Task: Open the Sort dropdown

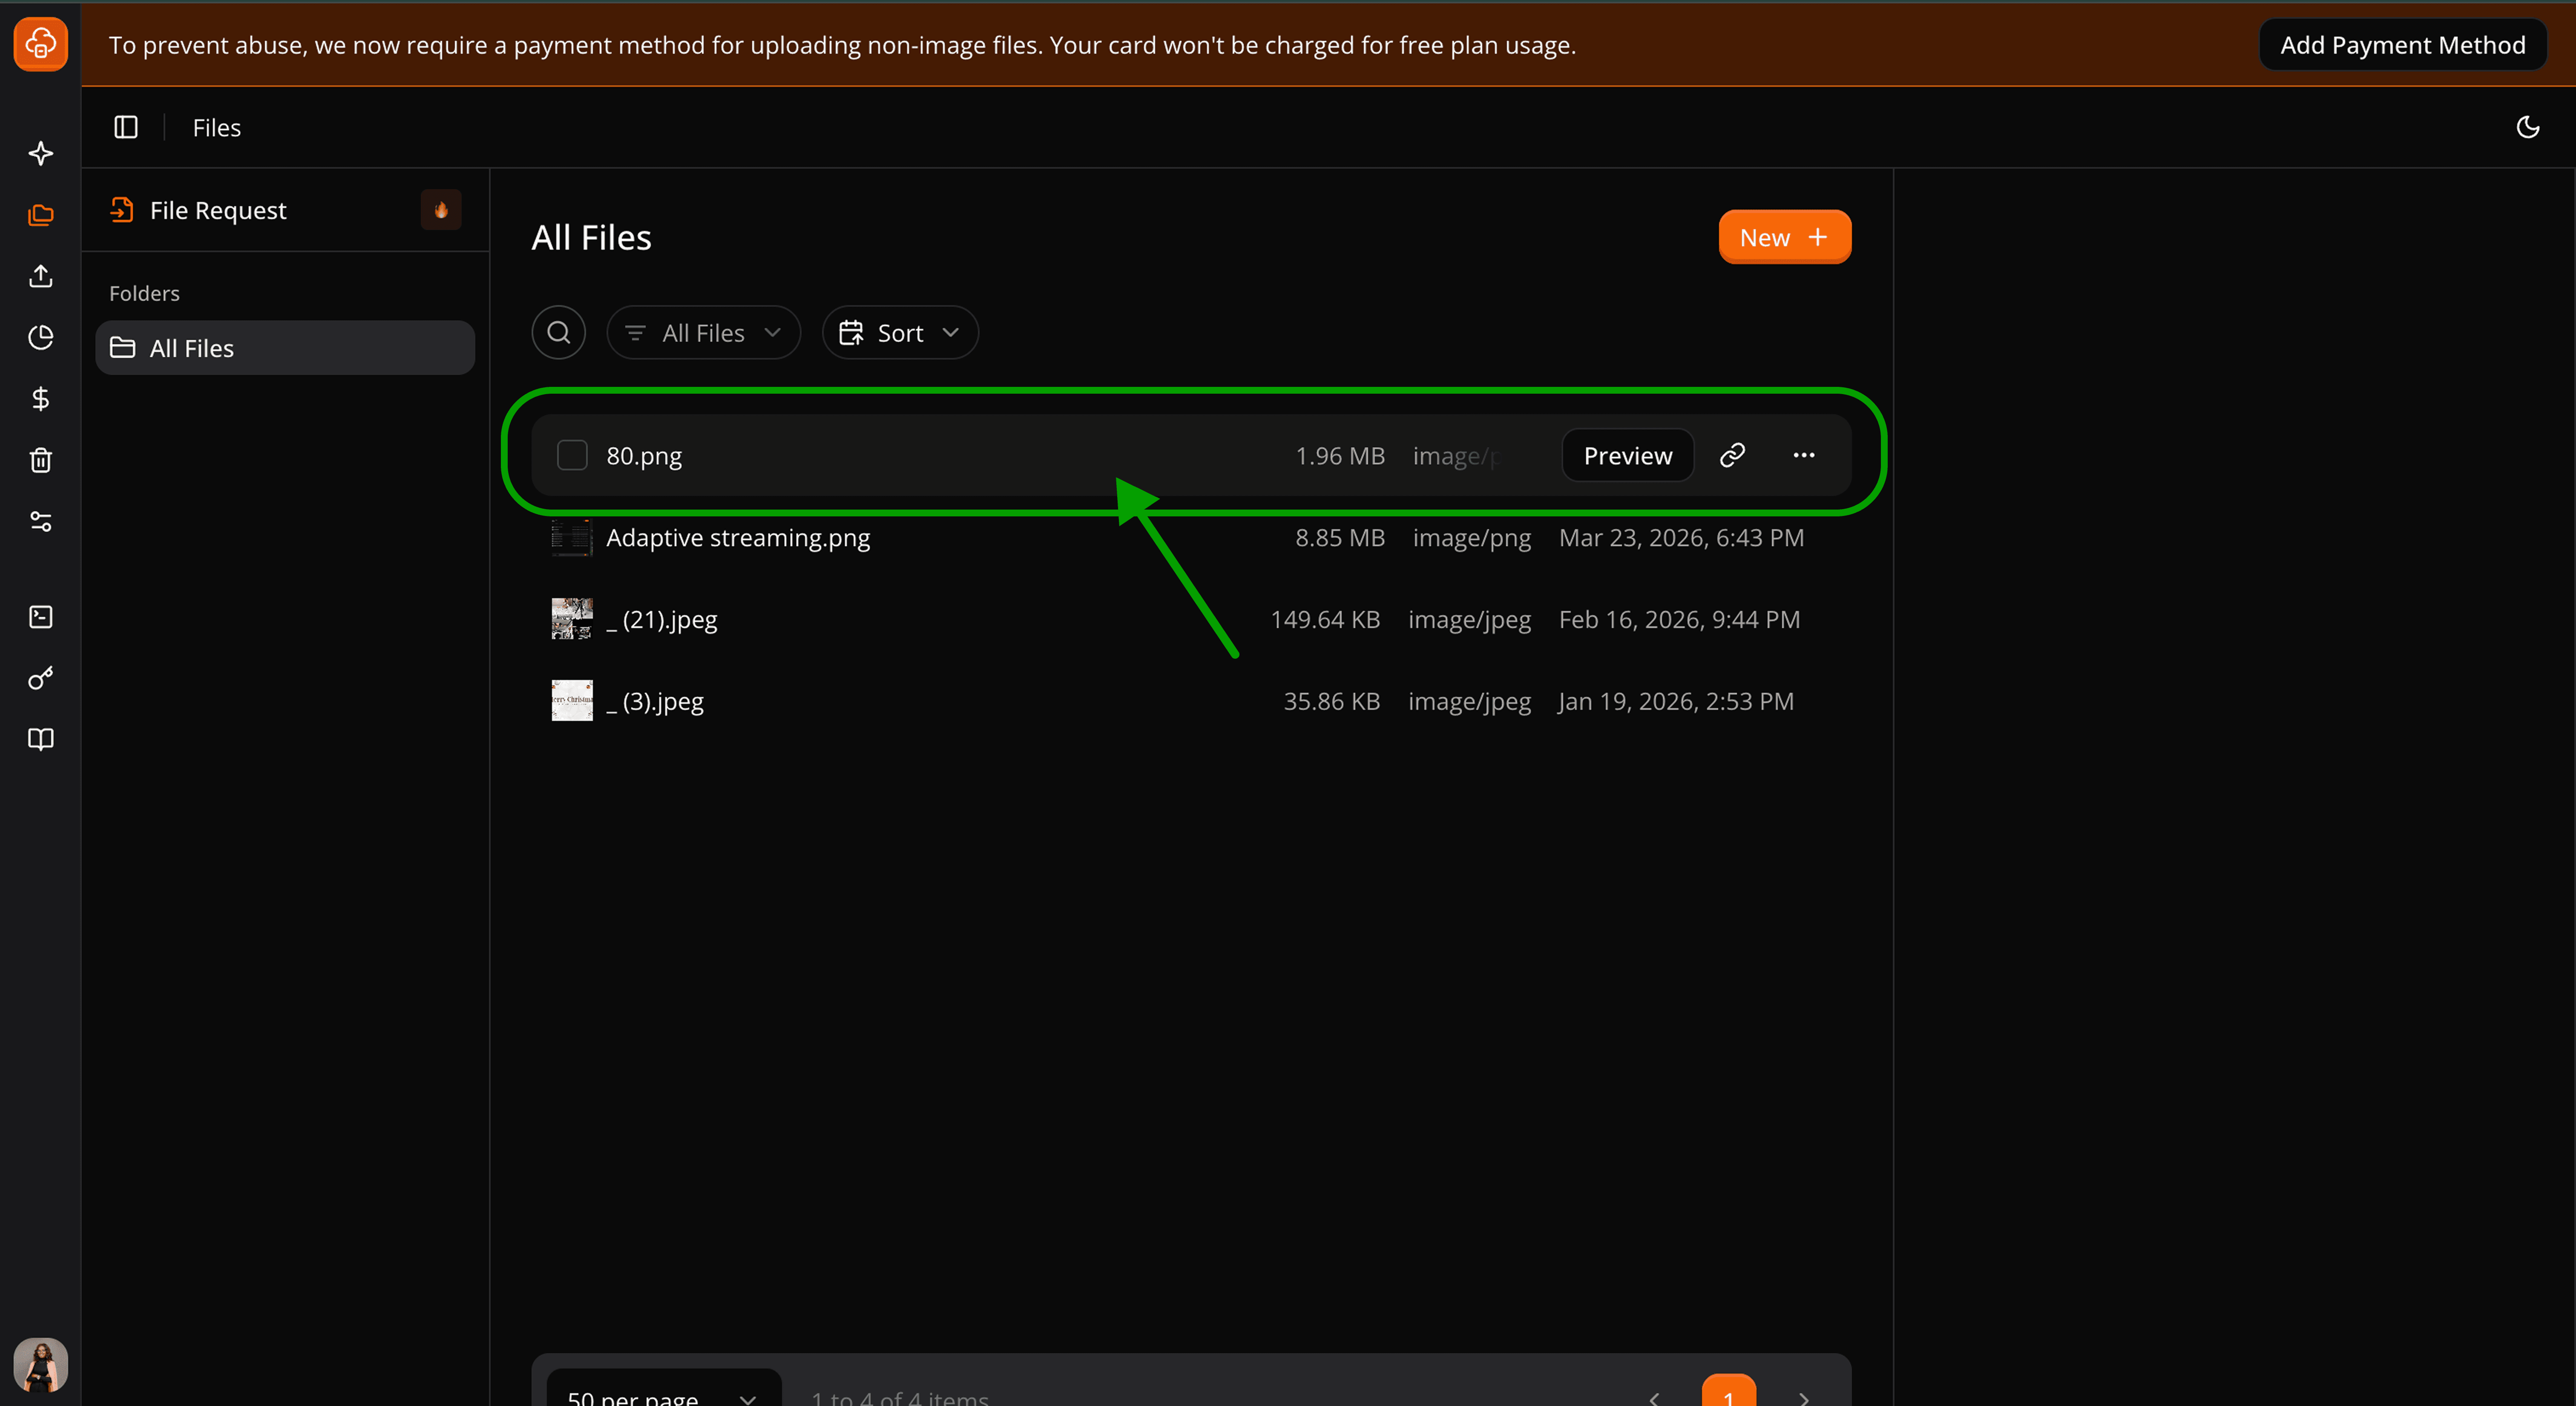Action: click(x=899, y=332)
